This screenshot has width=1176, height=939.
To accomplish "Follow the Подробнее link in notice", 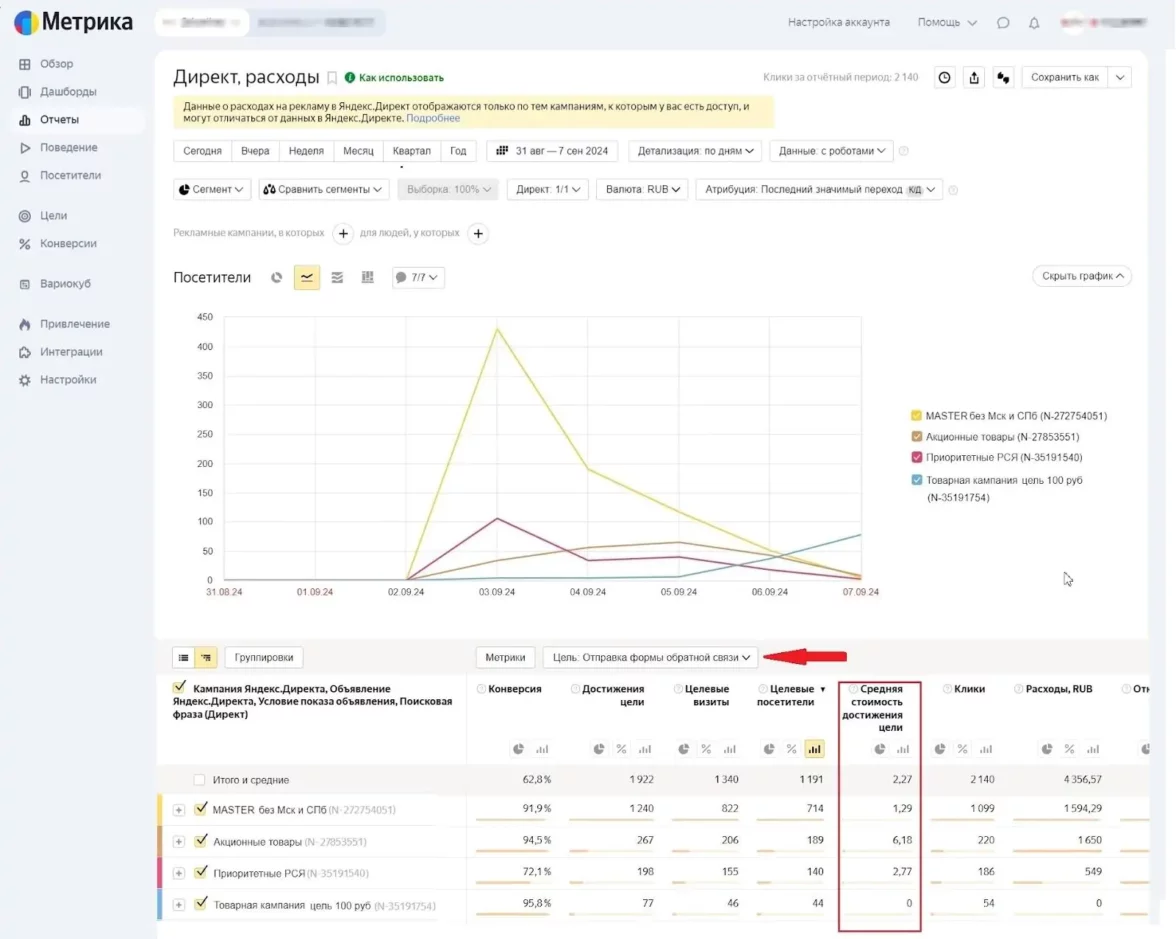I will tap(433, 118).
